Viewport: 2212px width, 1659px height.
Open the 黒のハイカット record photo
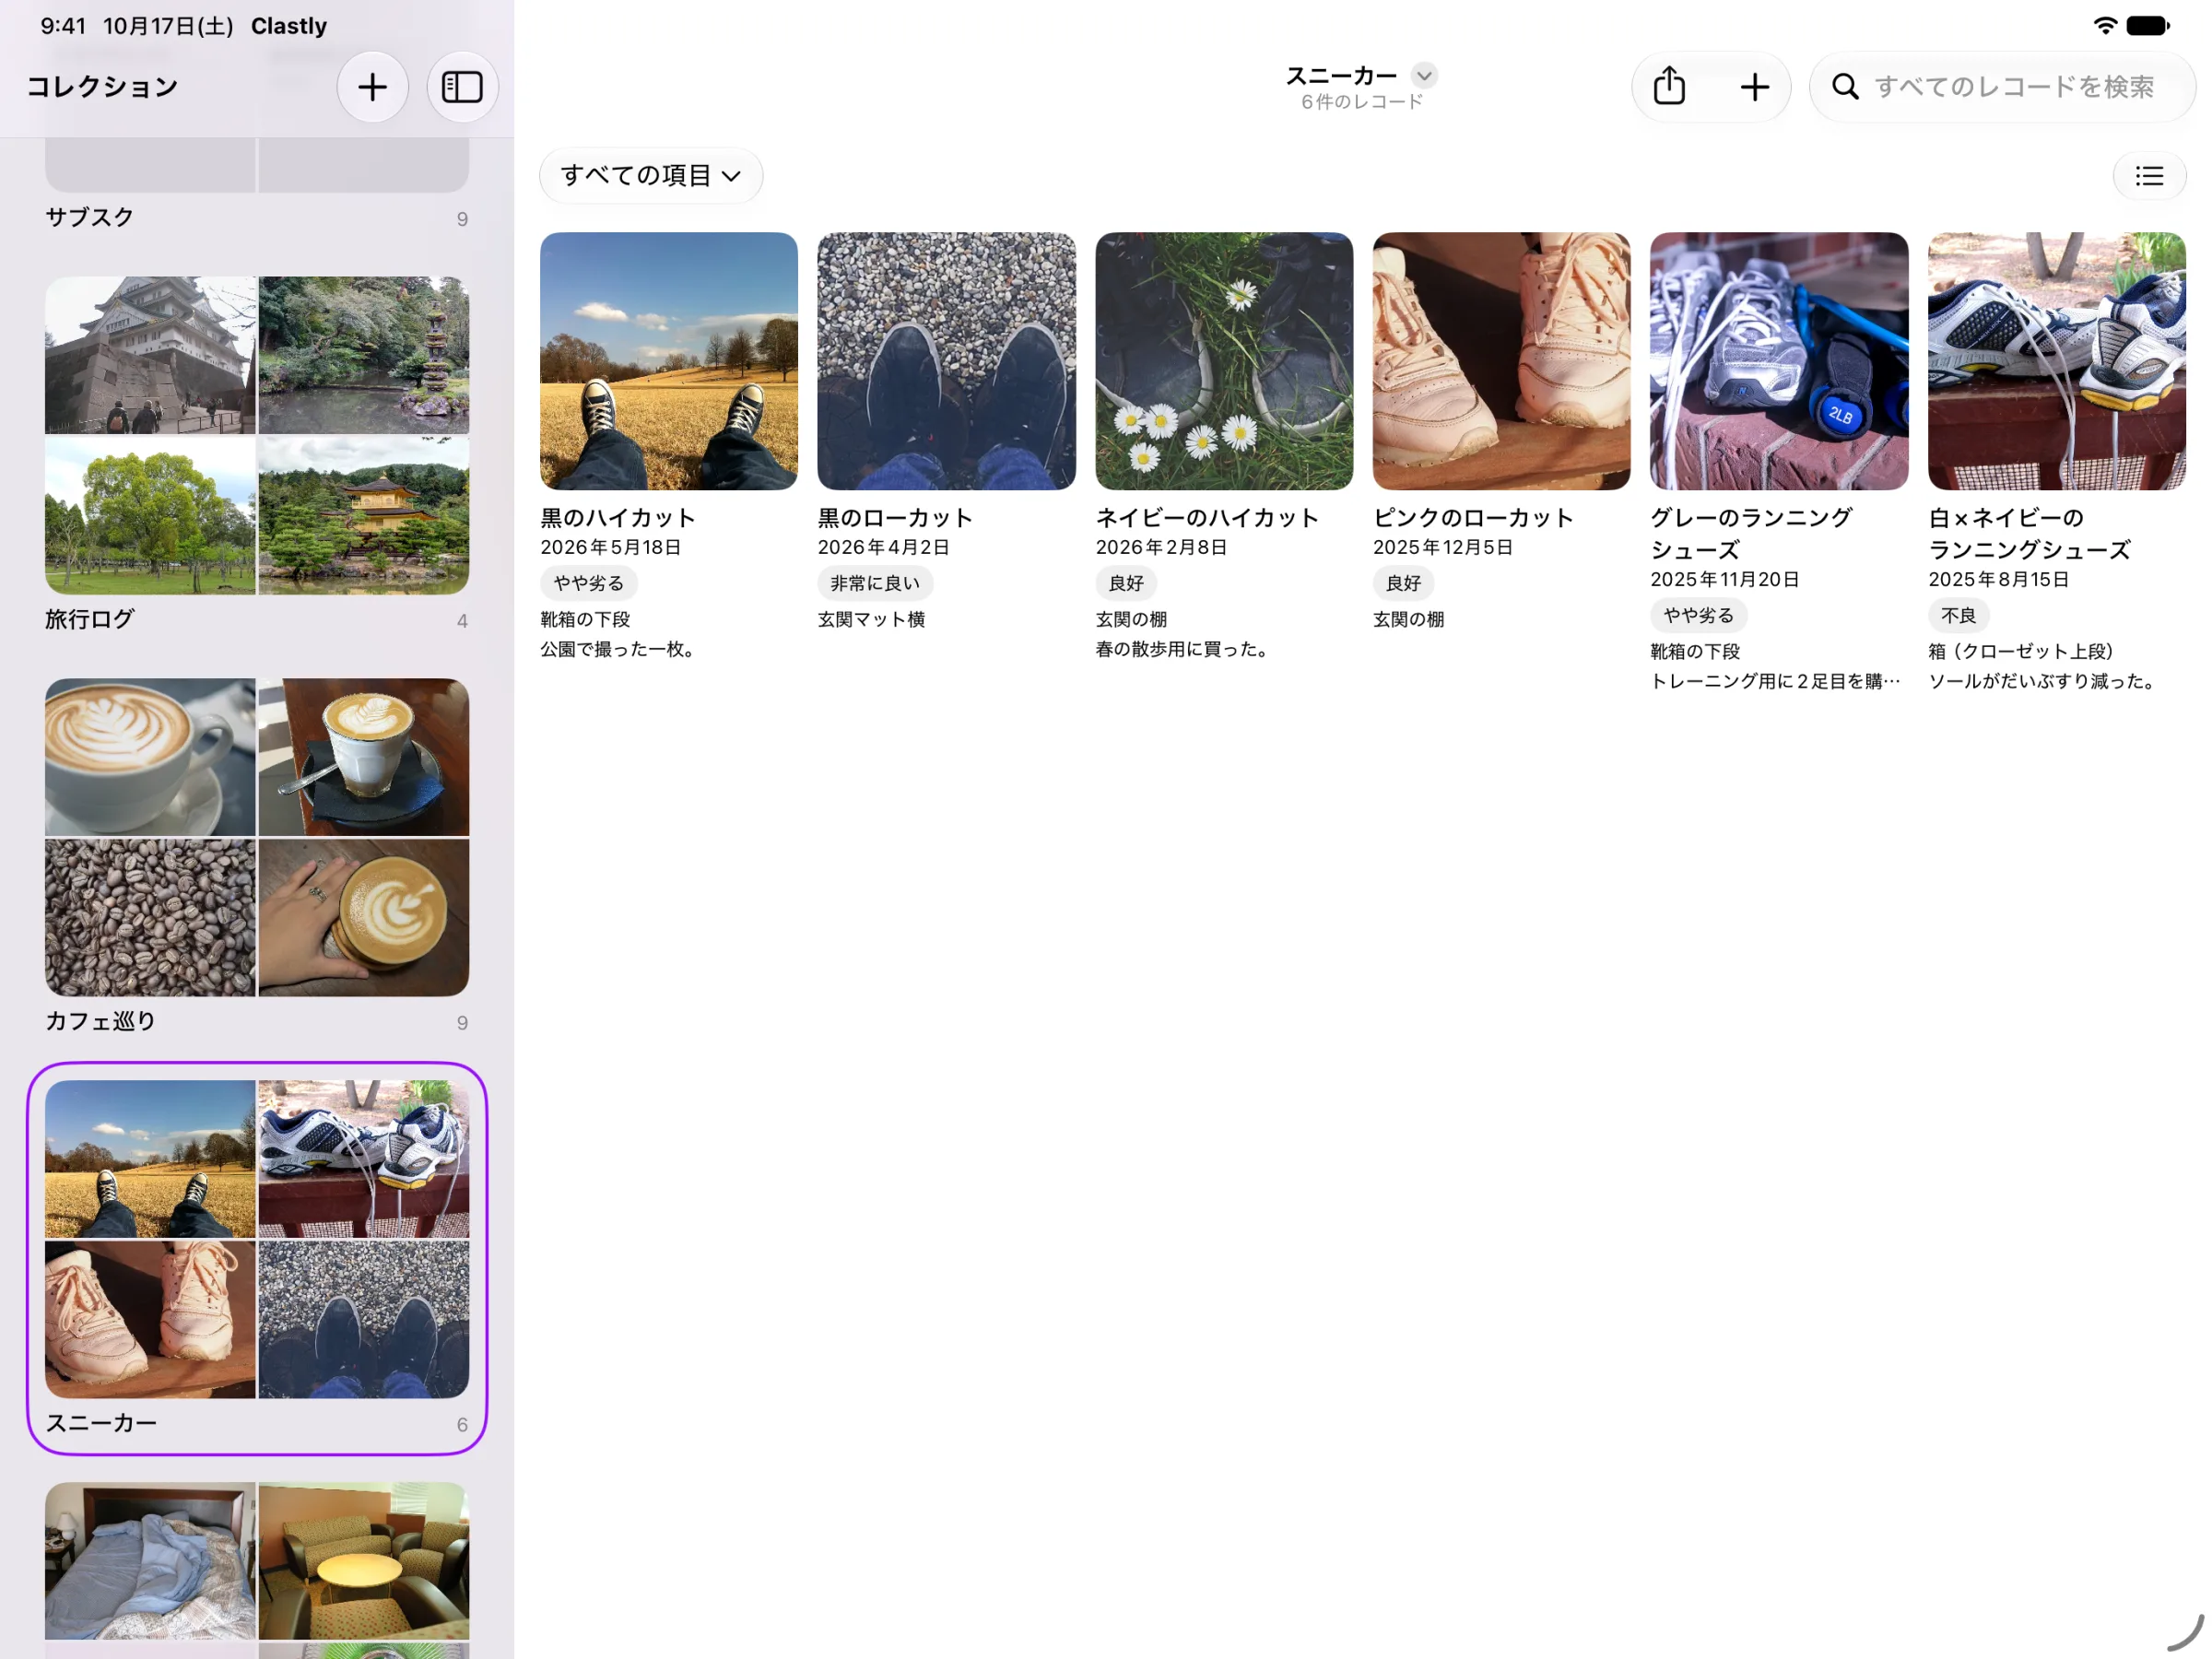(669, 361)
